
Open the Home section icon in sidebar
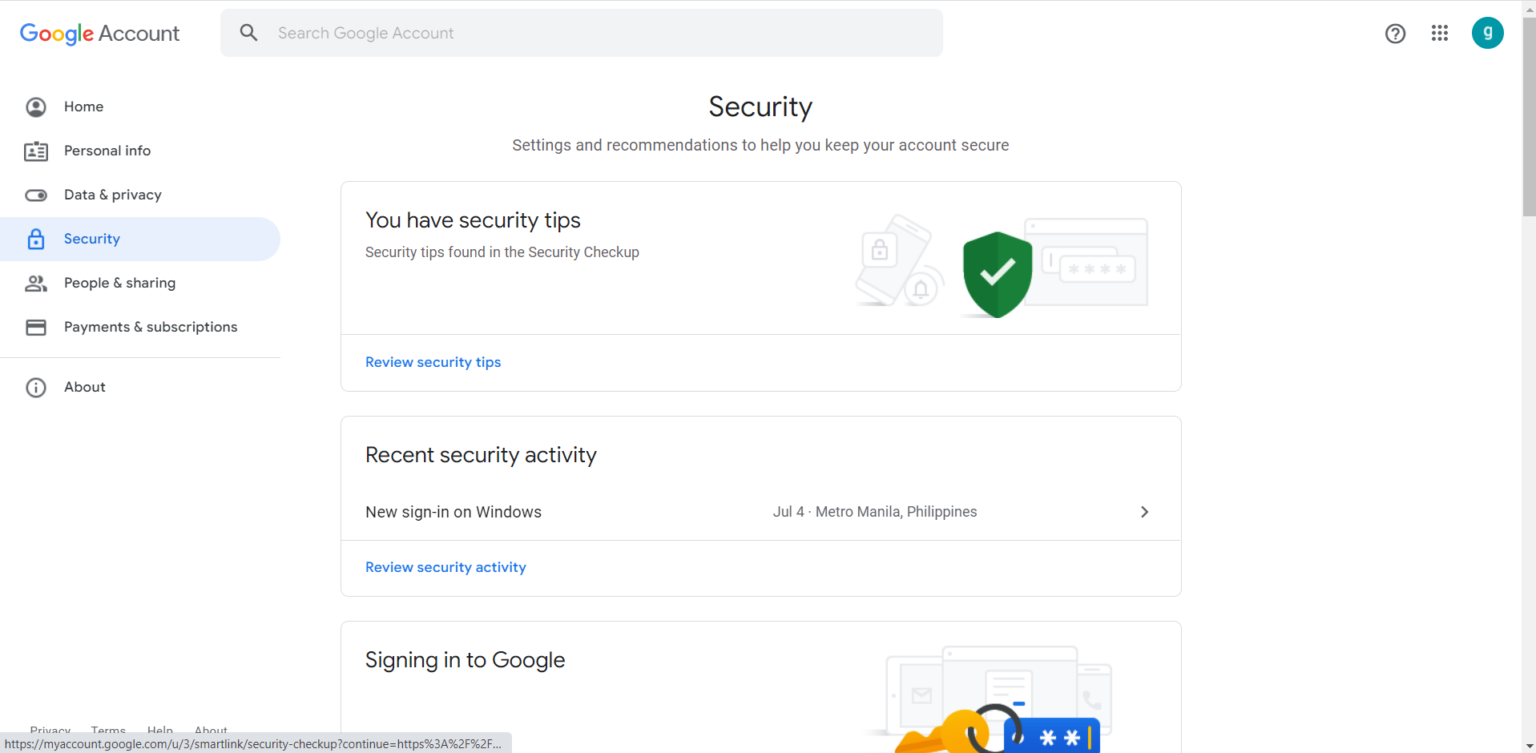(36, 106)
